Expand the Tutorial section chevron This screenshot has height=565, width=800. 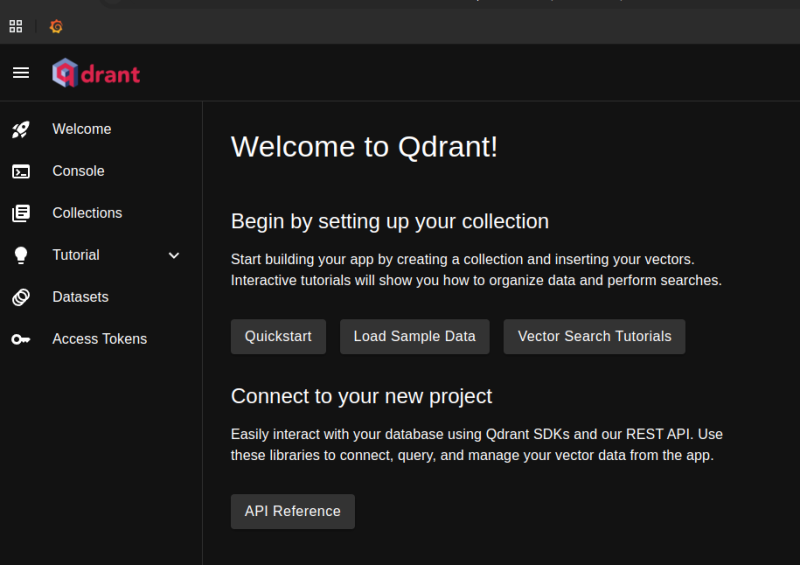click(174, 255)
